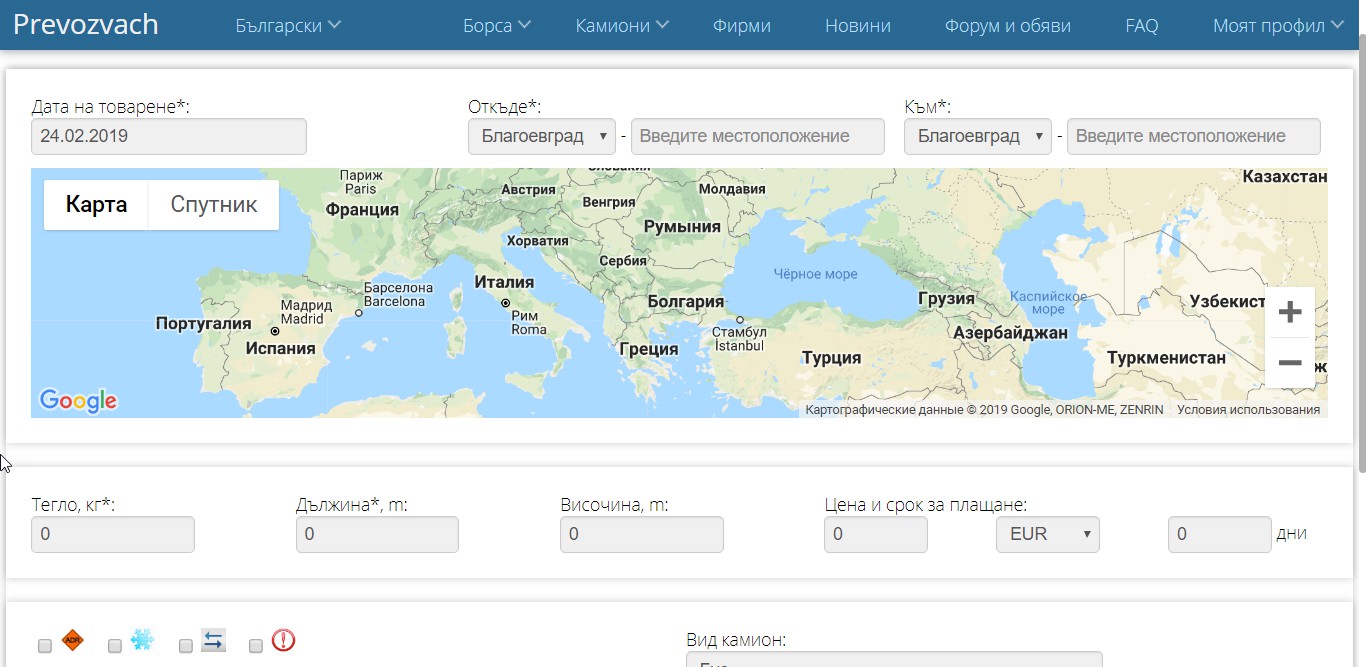
Task: Click the Вид камион label
Action: click(736, 640)
